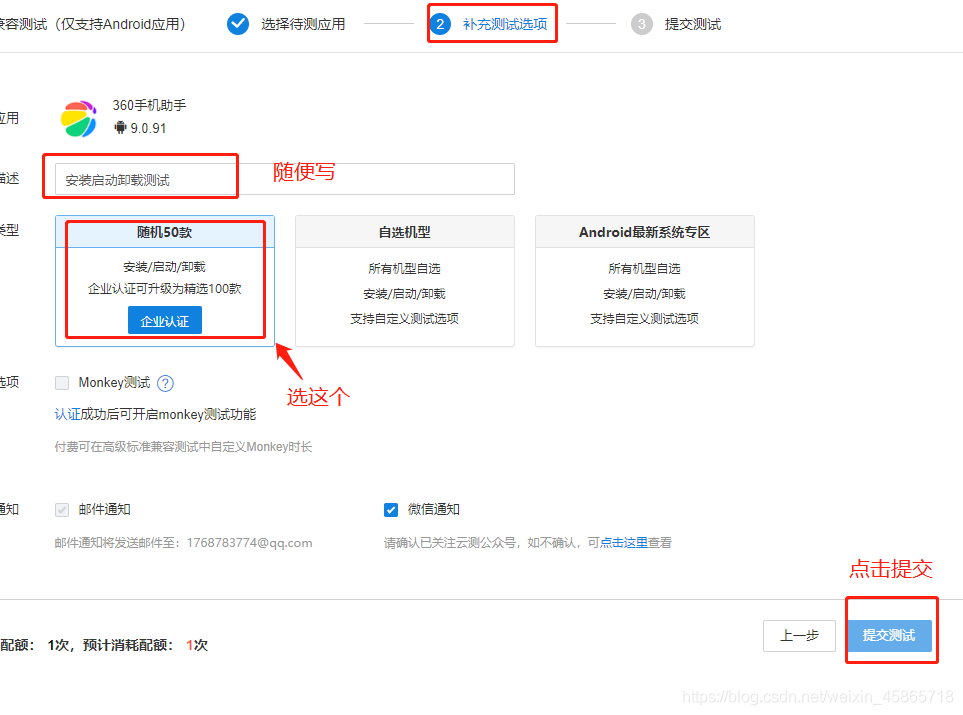Screen dimensions: 963x715
Task: Click the text 付费可在高级标准兼容测试中自定义Monkey时长
Action: pyautogui.click(x=183, y=447)
